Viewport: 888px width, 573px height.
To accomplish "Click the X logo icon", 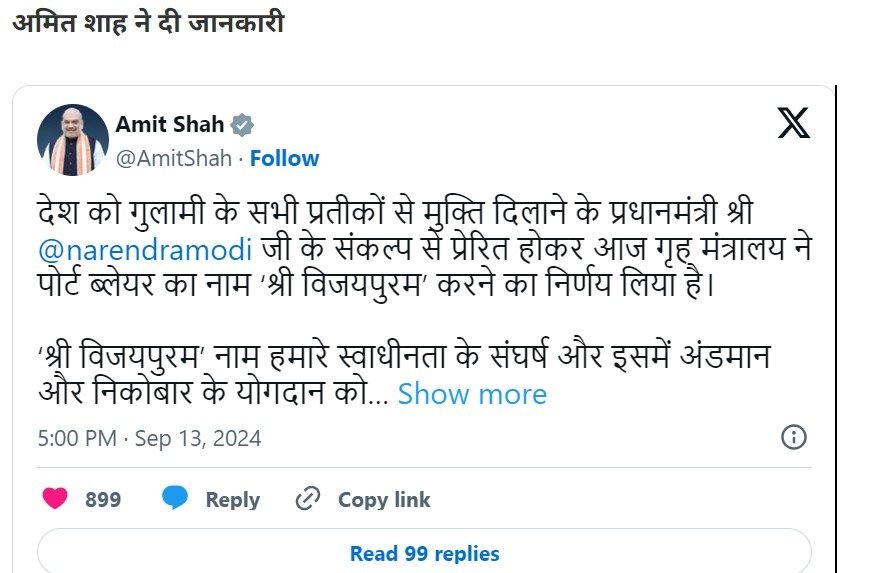I will point(793,123).
